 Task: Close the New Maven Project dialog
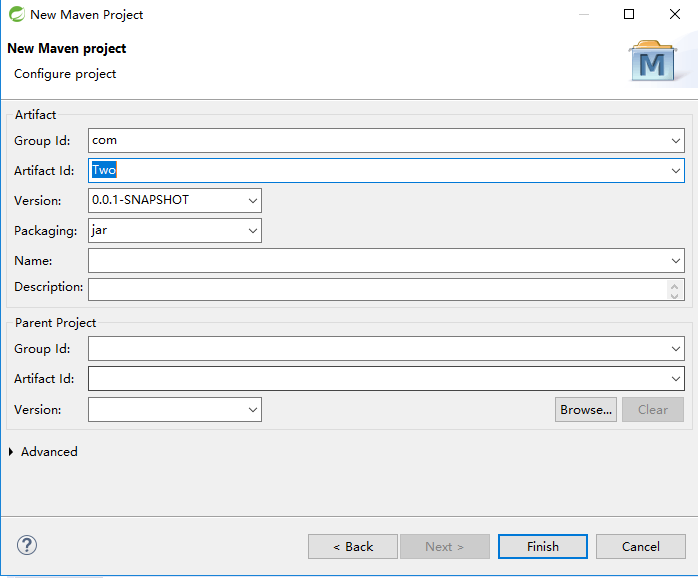point(675,14)
